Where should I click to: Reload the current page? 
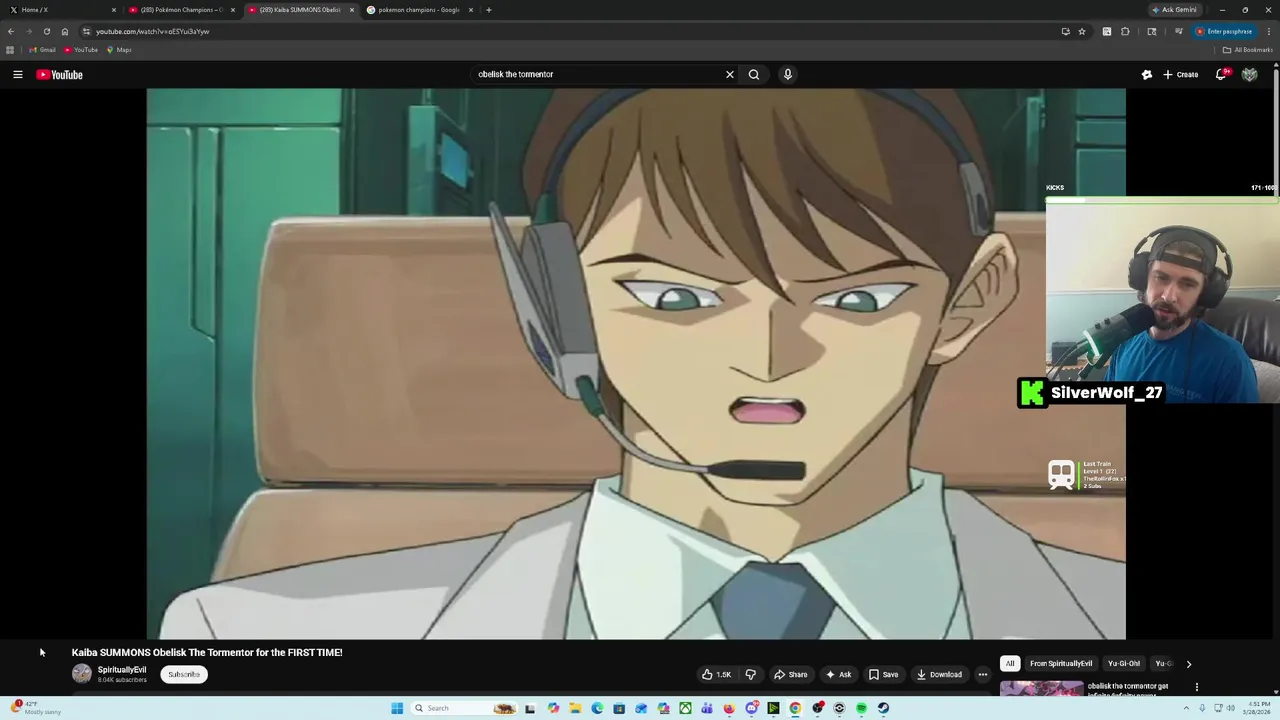pos(46,31)
